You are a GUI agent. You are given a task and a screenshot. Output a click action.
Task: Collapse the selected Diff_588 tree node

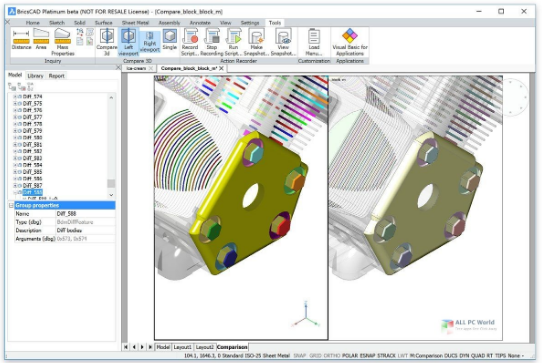tap(15, 192)
